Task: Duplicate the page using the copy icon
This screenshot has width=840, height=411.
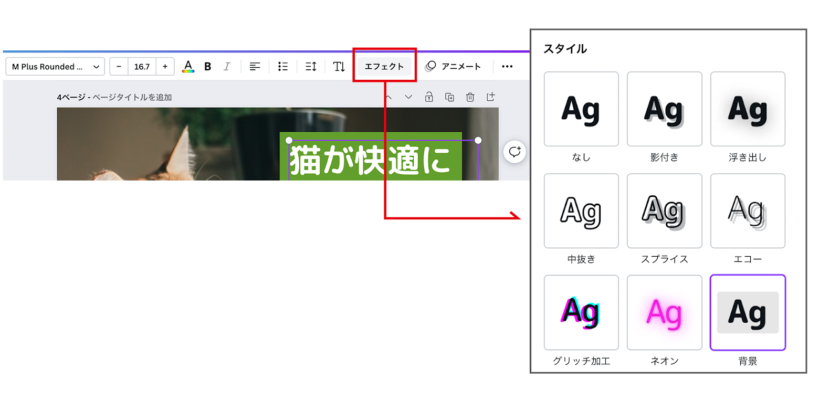Action: pyautogui.click(x=449, y=97)
